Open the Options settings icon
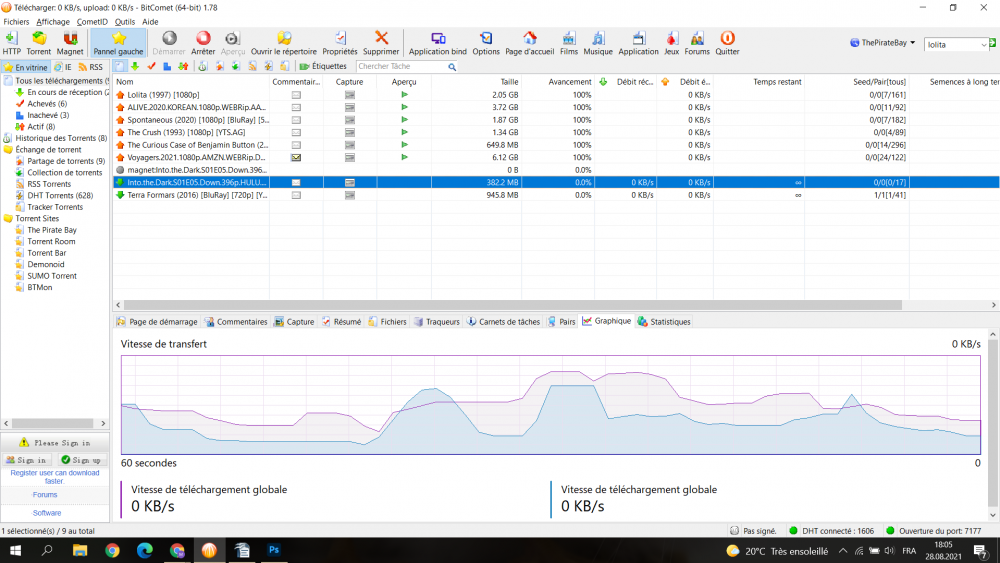1000x563 pixels. click(x=485, y=43)
